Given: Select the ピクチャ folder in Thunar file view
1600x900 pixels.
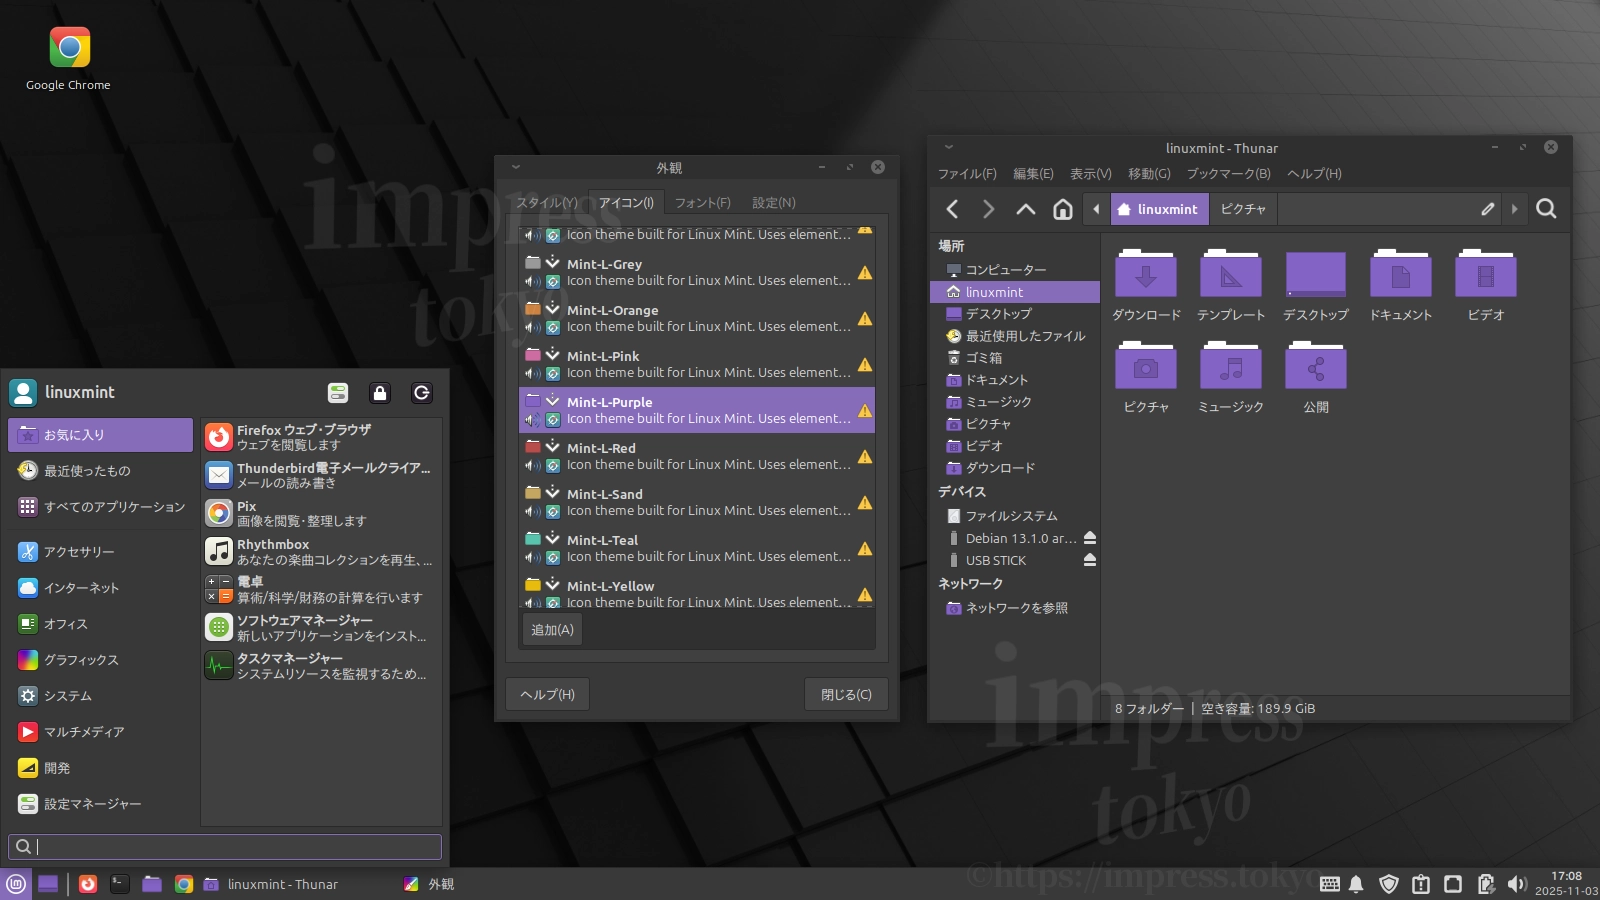Looking at the screenshot, I should pyautogui.click(x=1146, y=377).
